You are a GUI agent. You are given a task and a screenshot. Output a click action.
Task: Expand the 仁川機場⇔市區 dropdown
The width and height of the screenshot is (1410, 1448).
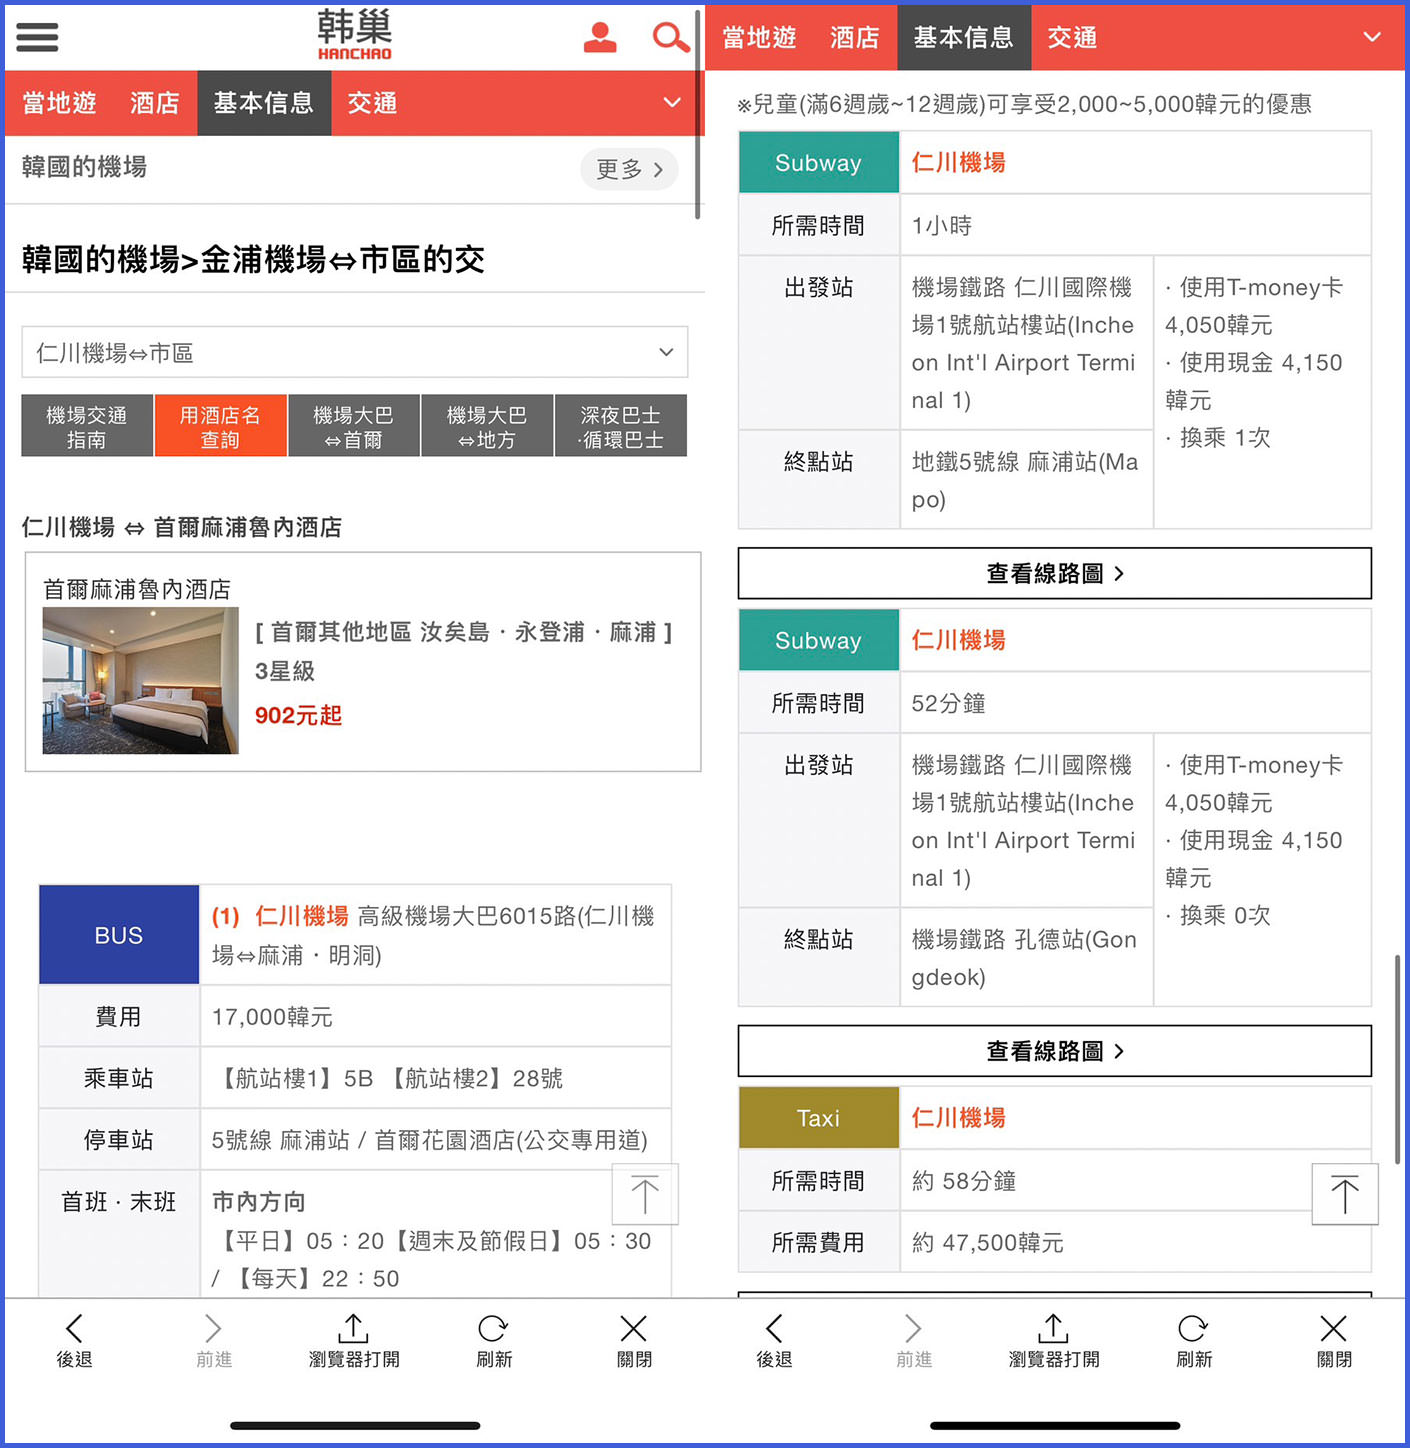click(664, 352)
